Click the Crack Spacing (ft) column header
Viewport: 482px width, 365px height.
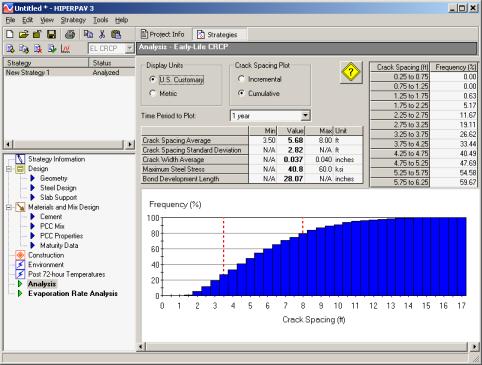pos(400,67)
